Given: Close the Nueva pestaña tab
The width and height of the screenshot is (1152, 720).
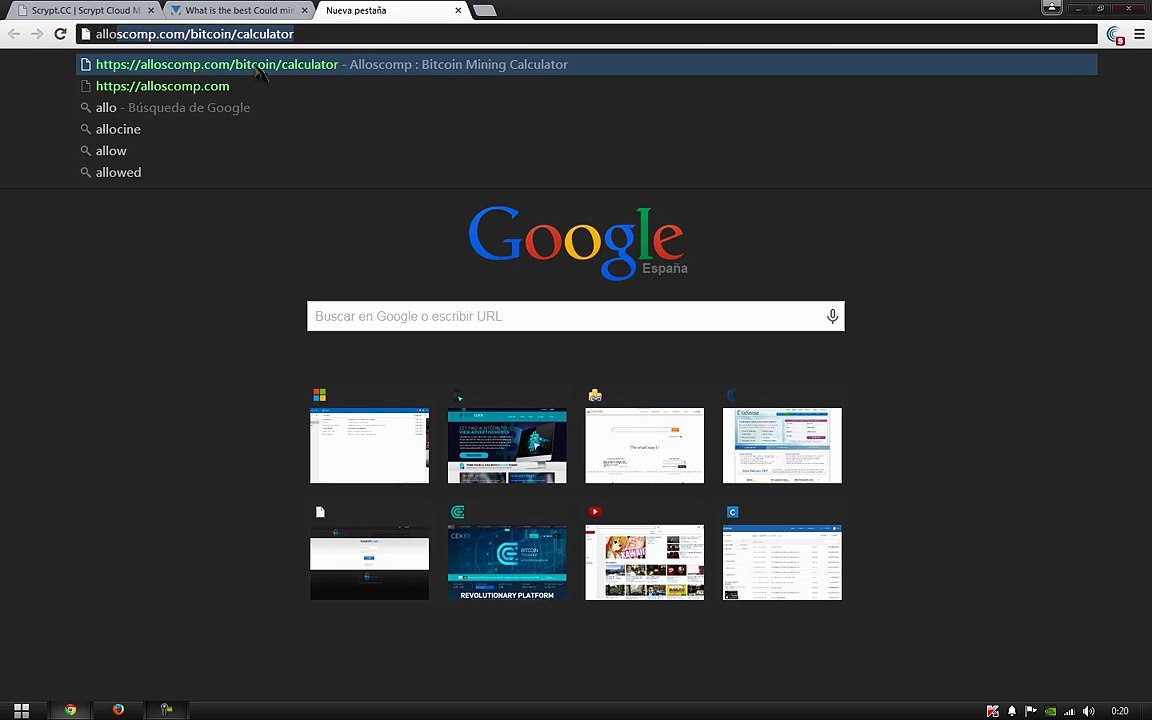Looking at the screenshot, I should [x=458, y=10].
